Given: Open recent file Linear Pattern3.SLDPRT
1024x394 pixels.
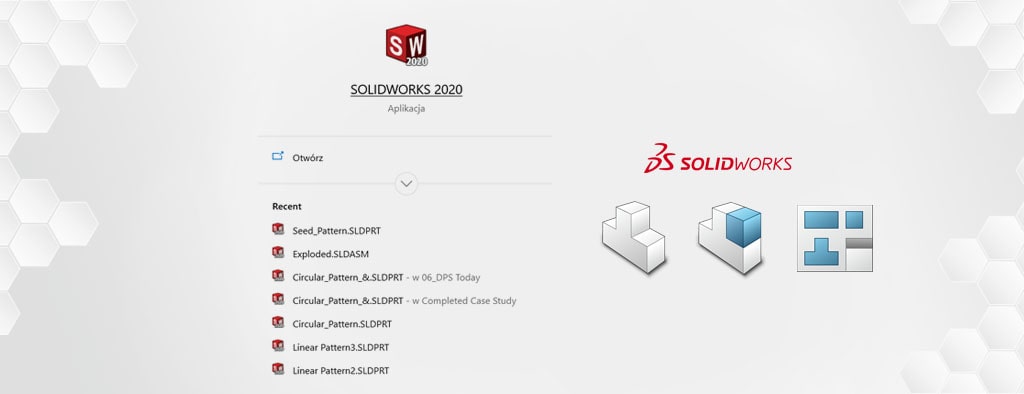Looking at the screenshot, I should tap(341, 347).
